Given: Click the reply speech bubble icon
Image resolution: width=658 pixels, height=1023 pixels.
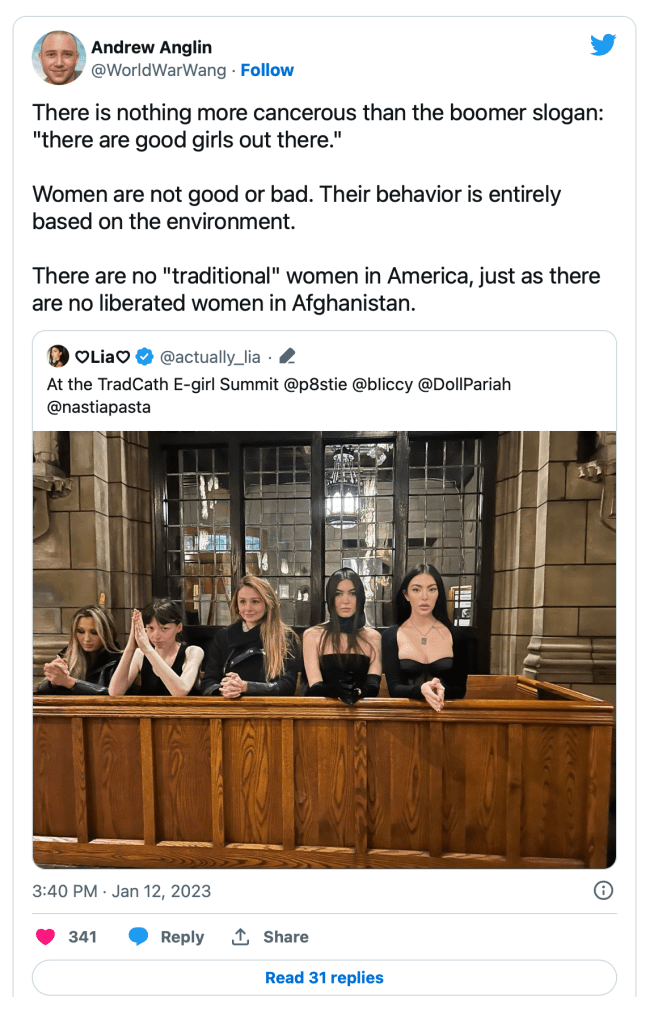Looking at the screenshot, I should click(x=139, y=937).
